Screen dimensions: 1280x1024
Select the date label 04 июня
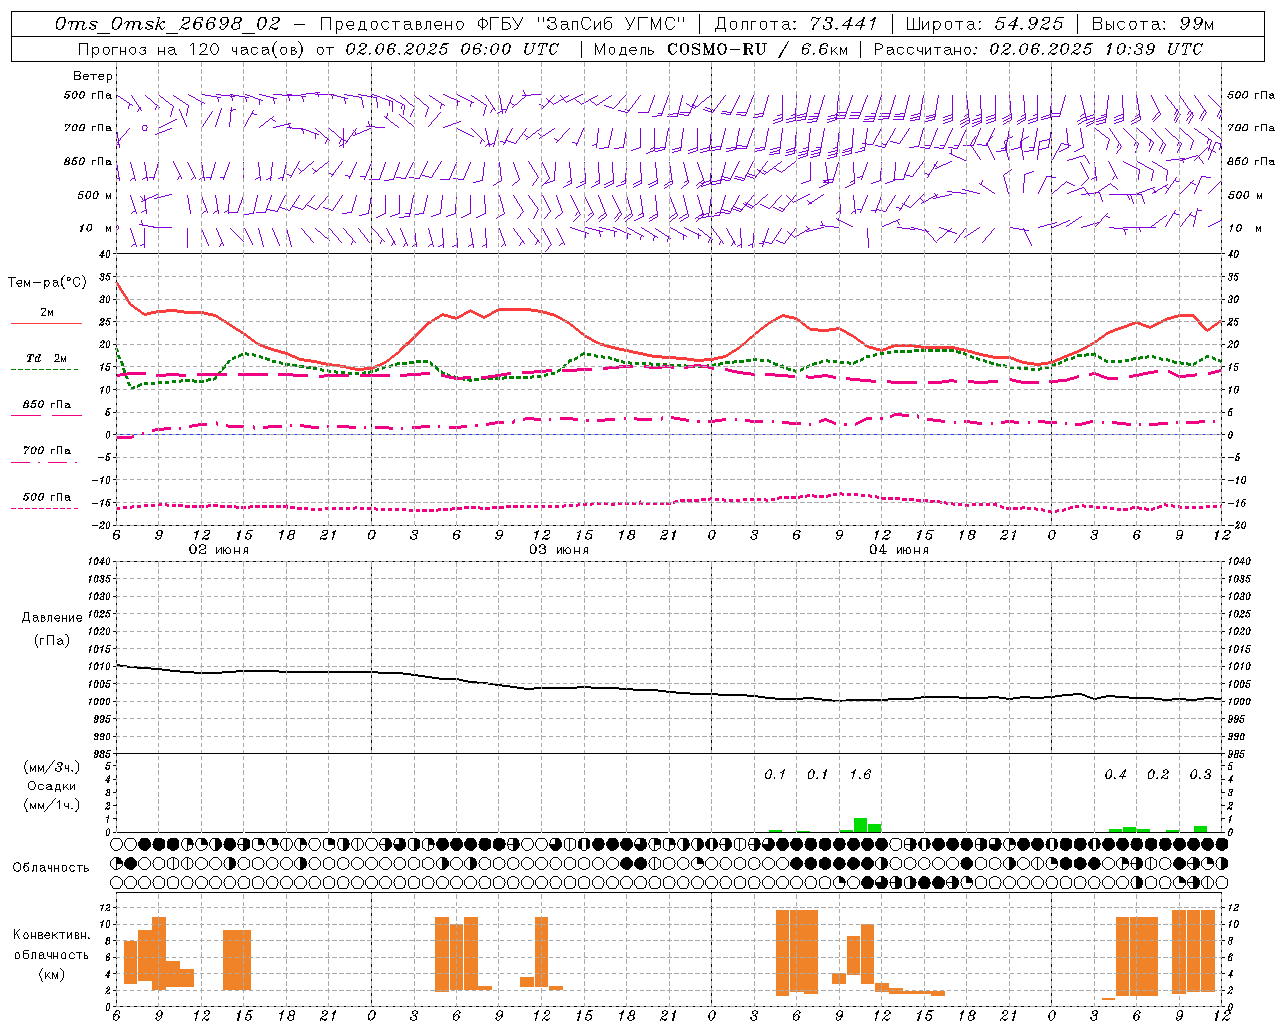click(x=899, y=550)
